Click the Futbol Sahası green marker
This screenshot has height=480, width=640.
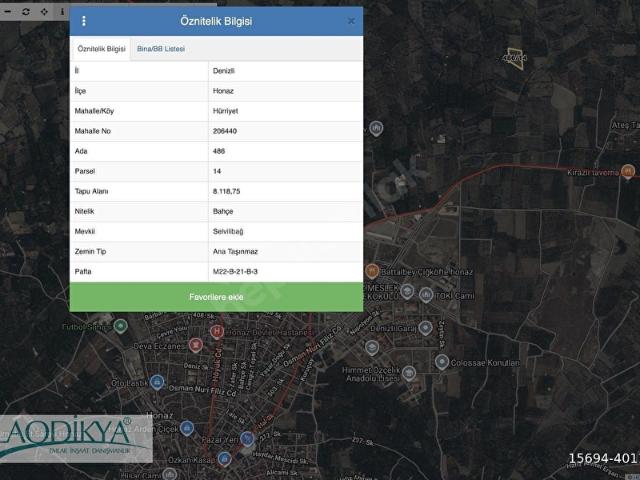point(120,326)
